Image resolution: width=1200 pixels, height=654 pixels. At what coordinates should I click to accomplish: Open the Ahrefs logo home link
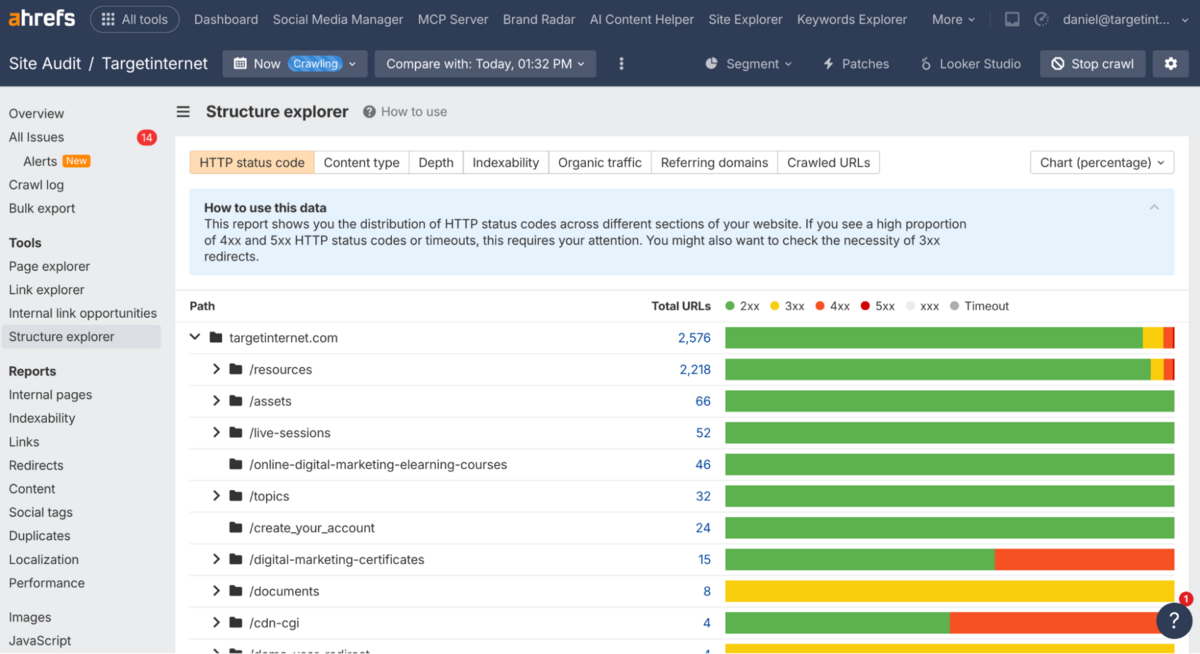[x=44, y=19]
